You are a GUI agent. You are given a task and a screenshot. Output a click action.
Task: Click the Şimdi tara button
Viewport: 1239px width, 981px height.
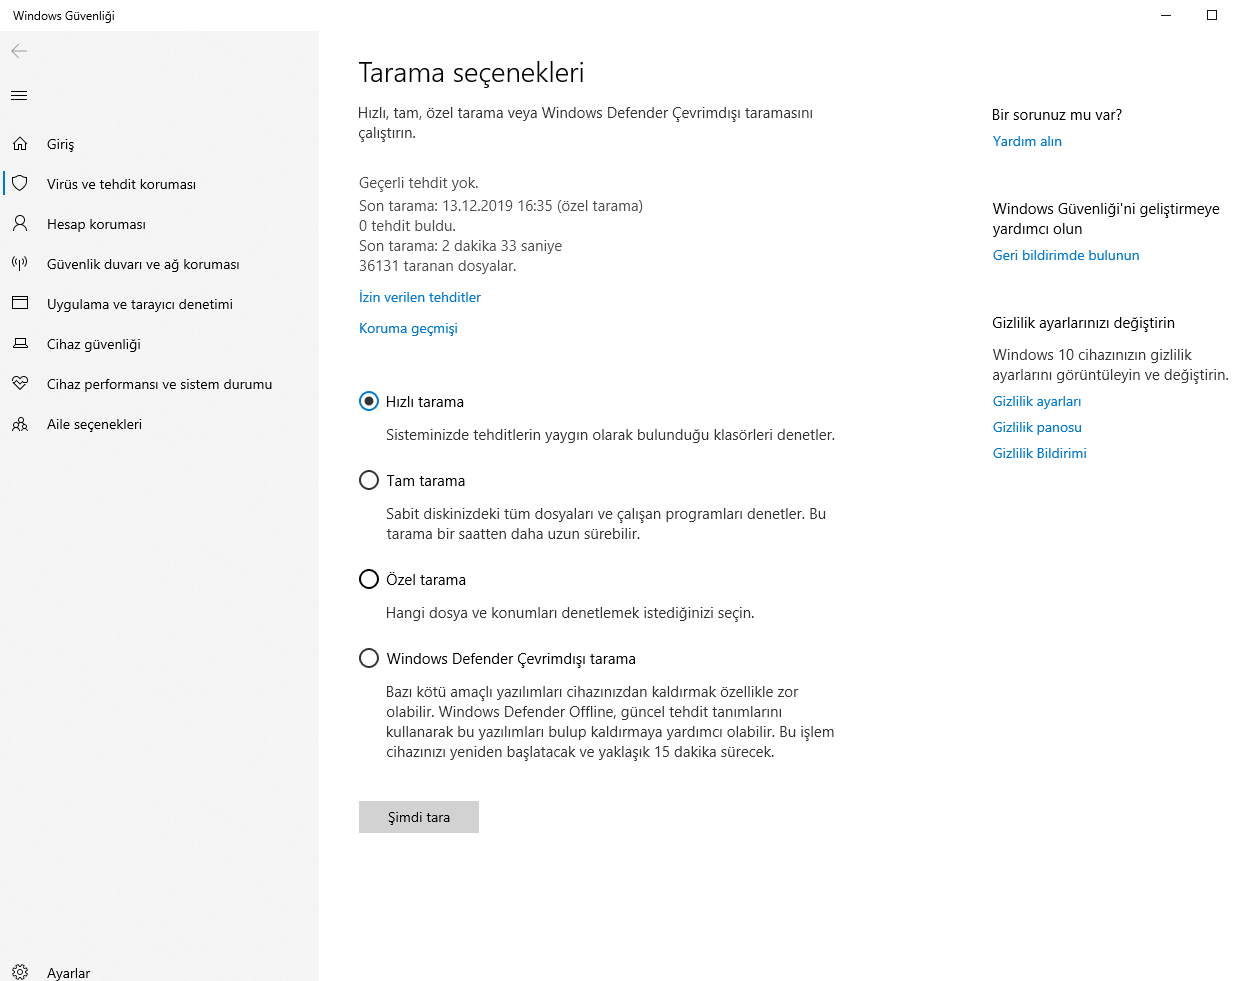(x=419, y=817)
